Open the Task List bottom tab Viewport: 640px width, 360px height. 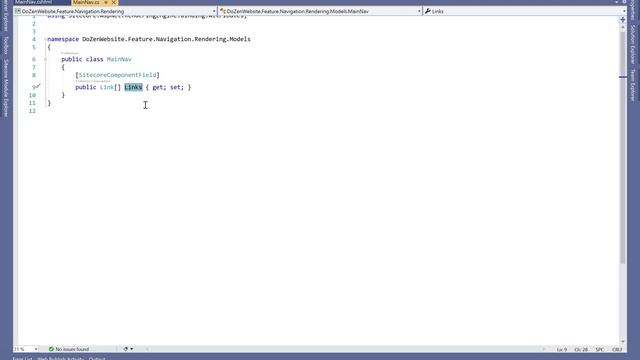coord(22,358)
